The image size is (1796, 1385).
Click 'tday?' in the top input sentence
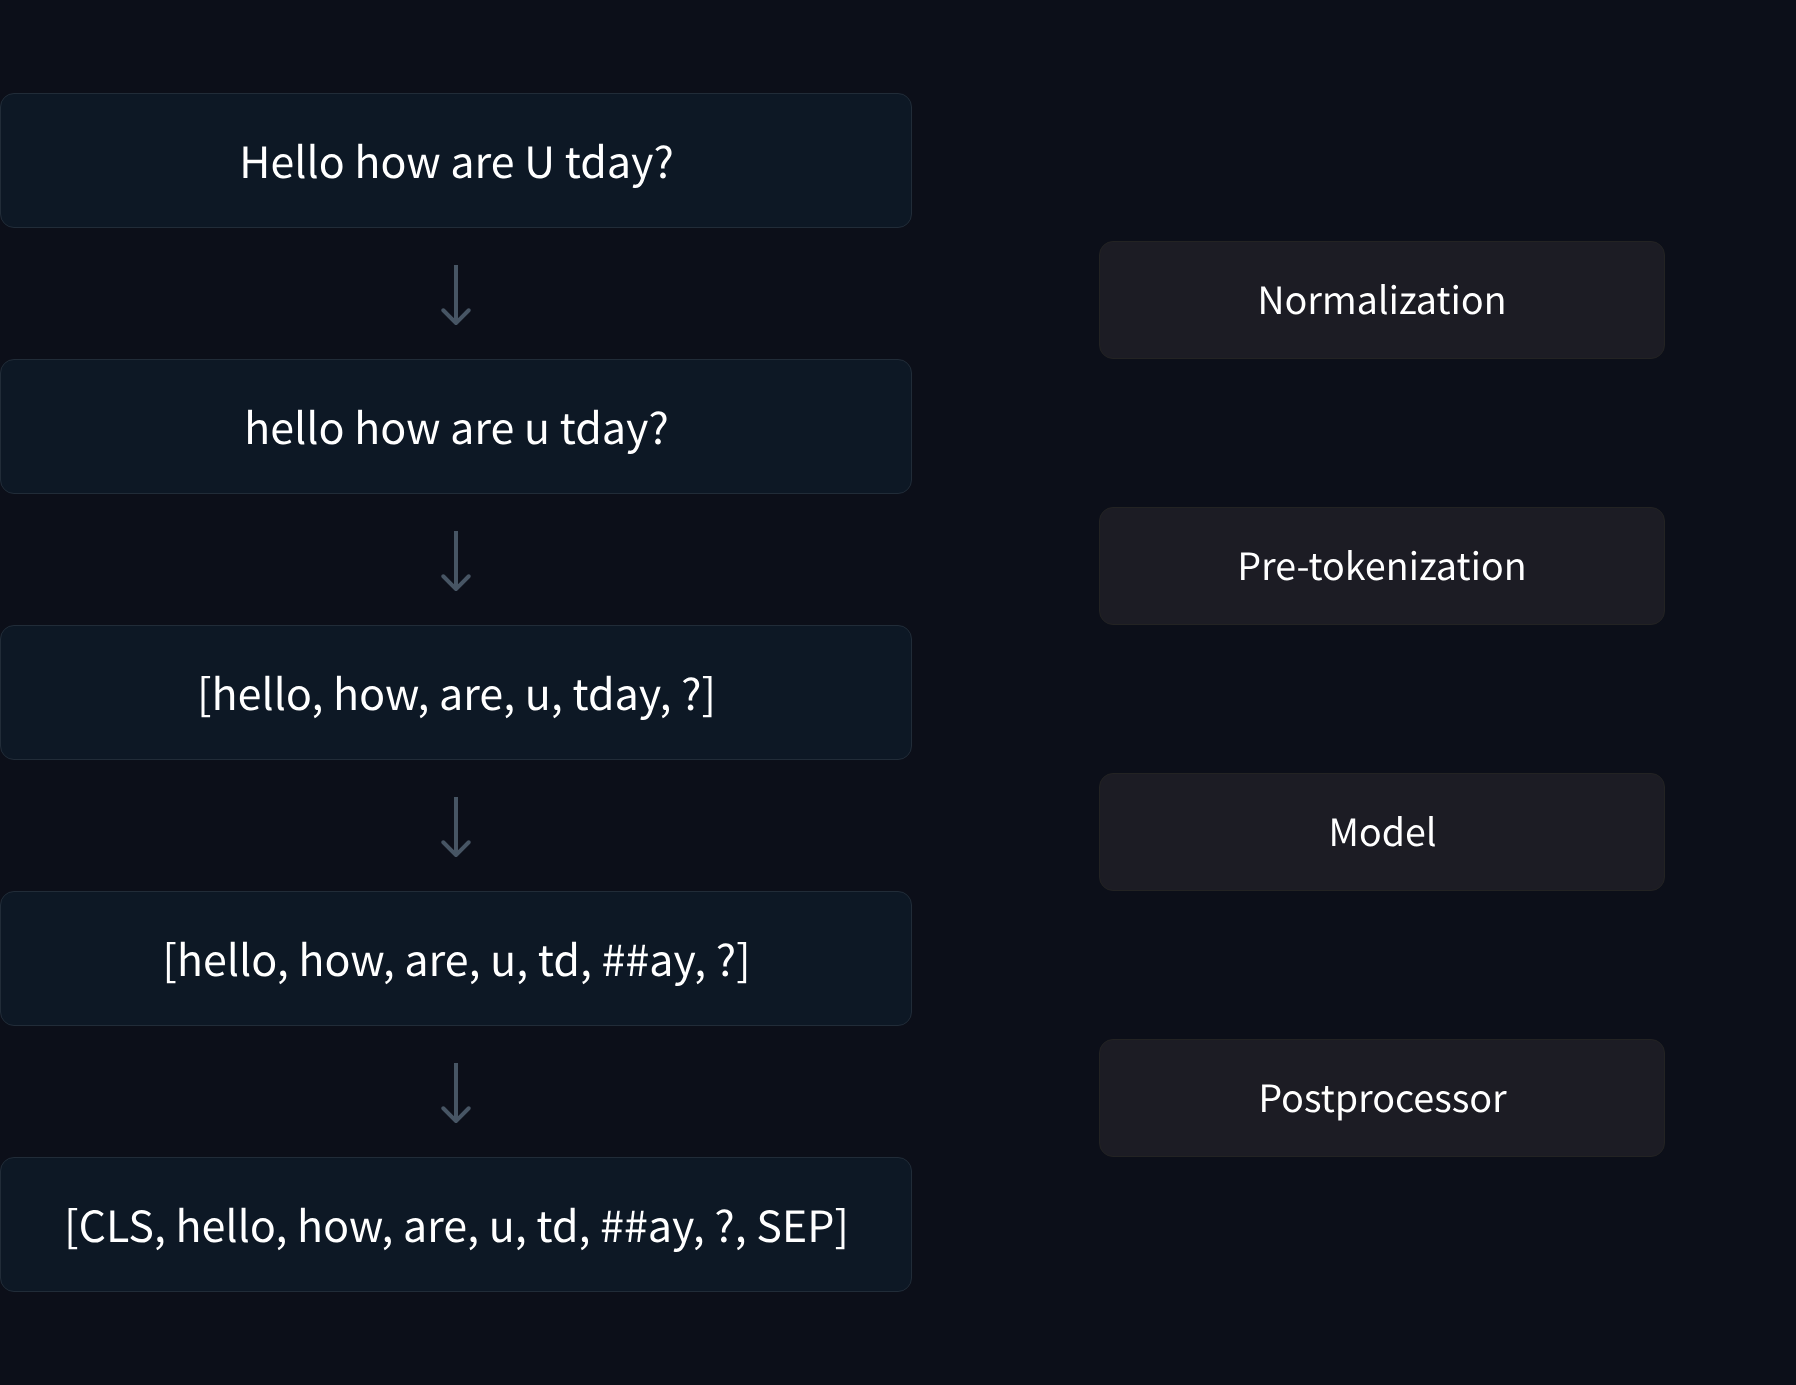tap(619, 164)
